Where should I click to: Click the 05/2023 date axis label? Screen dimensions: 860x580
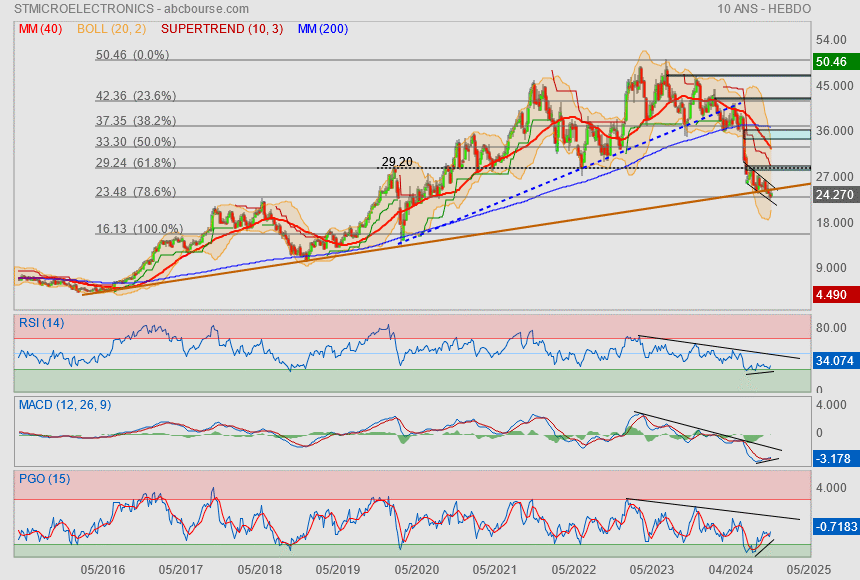coord(652,570)
